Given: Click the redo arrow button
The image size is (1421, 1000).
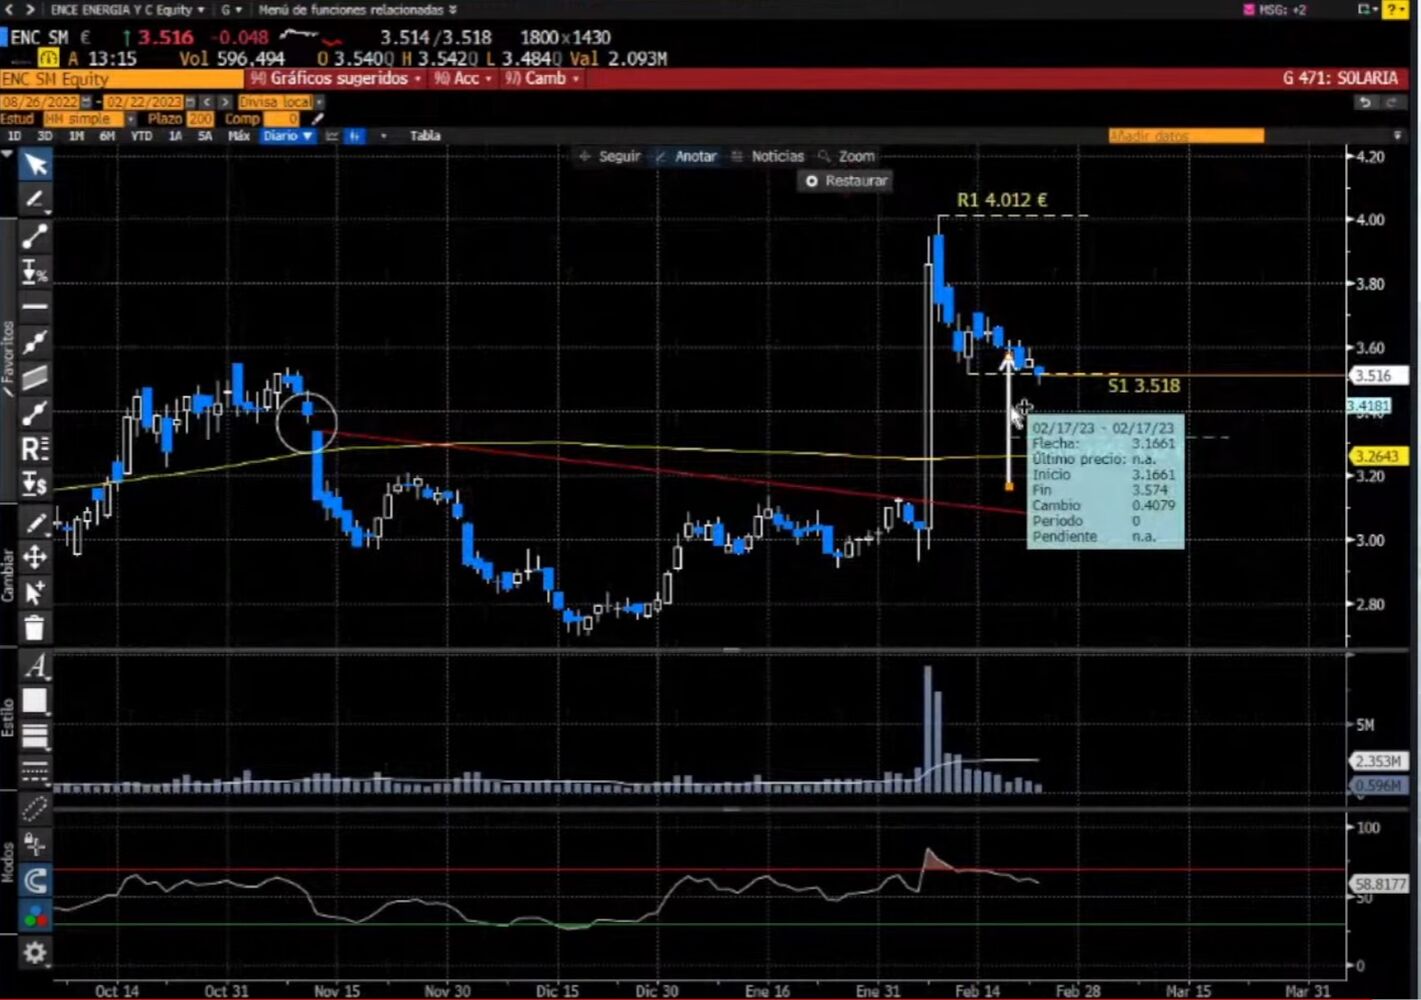Looking at the screenshot, I should [x=1391, y=102].
